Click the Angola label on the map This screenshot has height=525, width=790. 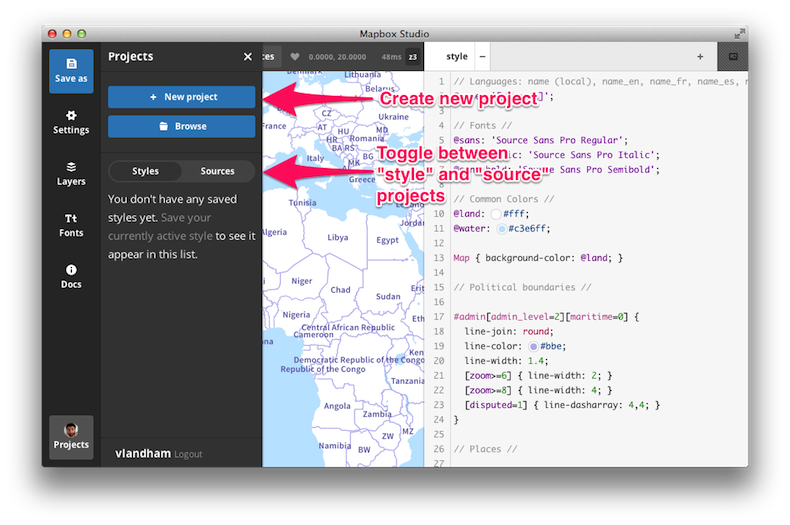click(337, 406)
